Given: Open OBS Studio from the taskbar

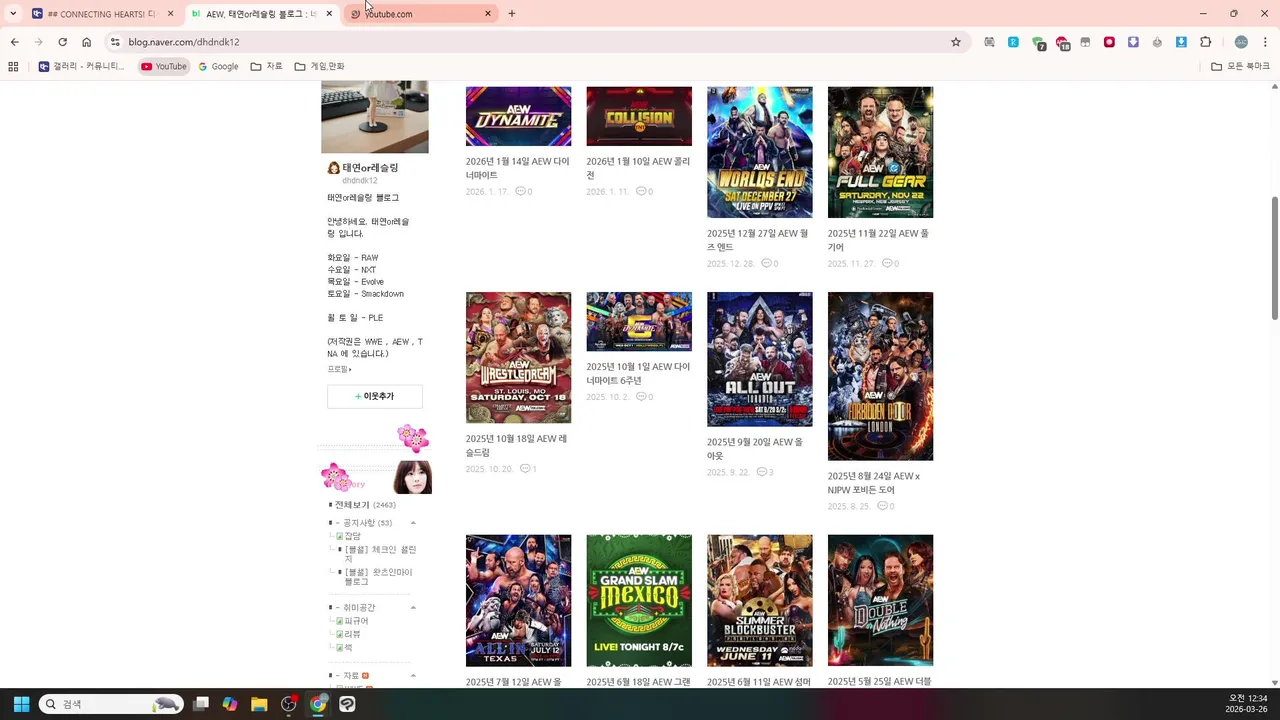Looking at the screenshot, I should pos(289,704).
